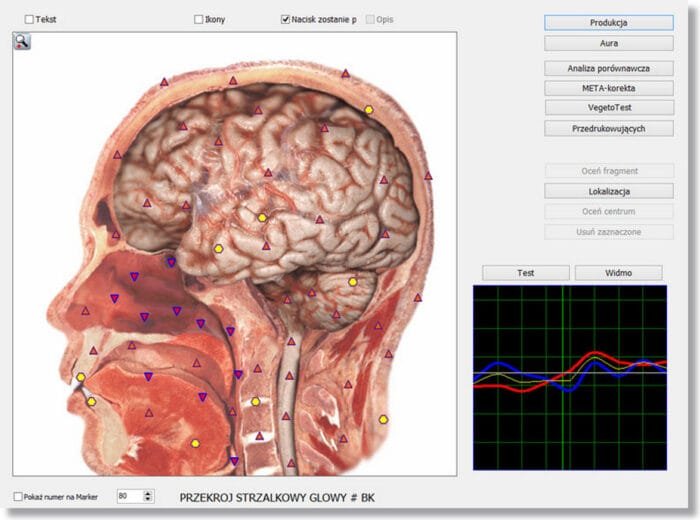Decrease the marker value with the down arrow
This screenshot has width=700, height=520.
(149, 499)
